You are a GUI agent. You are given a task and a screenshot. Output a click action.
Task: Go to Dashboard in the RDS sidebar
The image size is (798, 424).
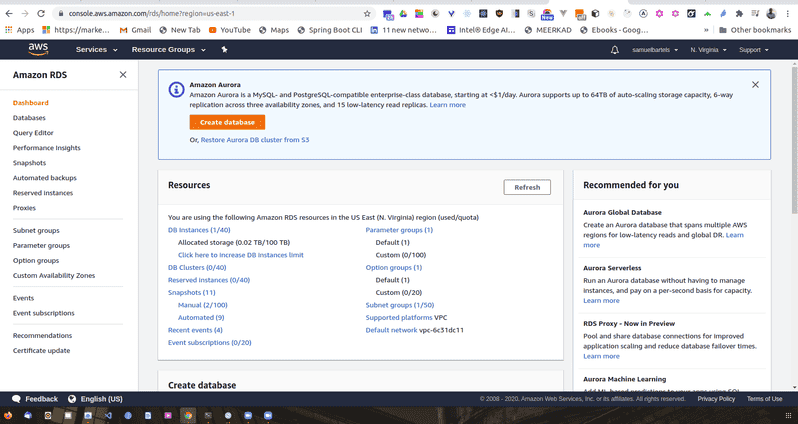tap(31, 103)
